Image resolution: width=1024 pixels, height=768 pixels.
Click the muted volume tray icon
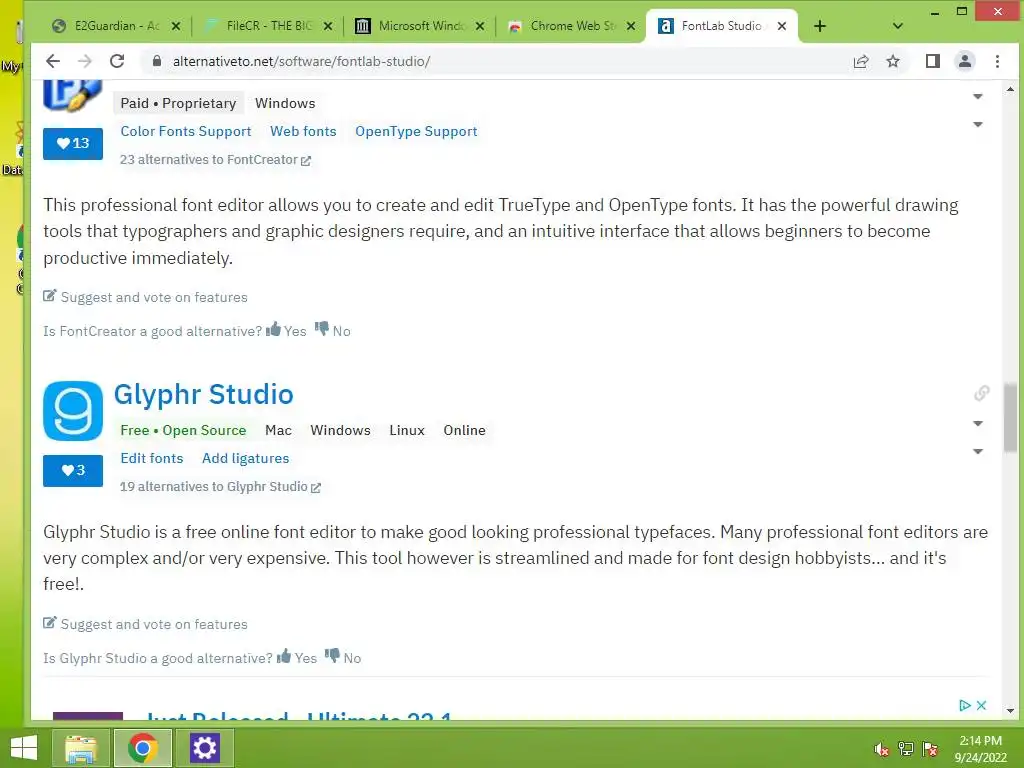[x=882, y=750]
